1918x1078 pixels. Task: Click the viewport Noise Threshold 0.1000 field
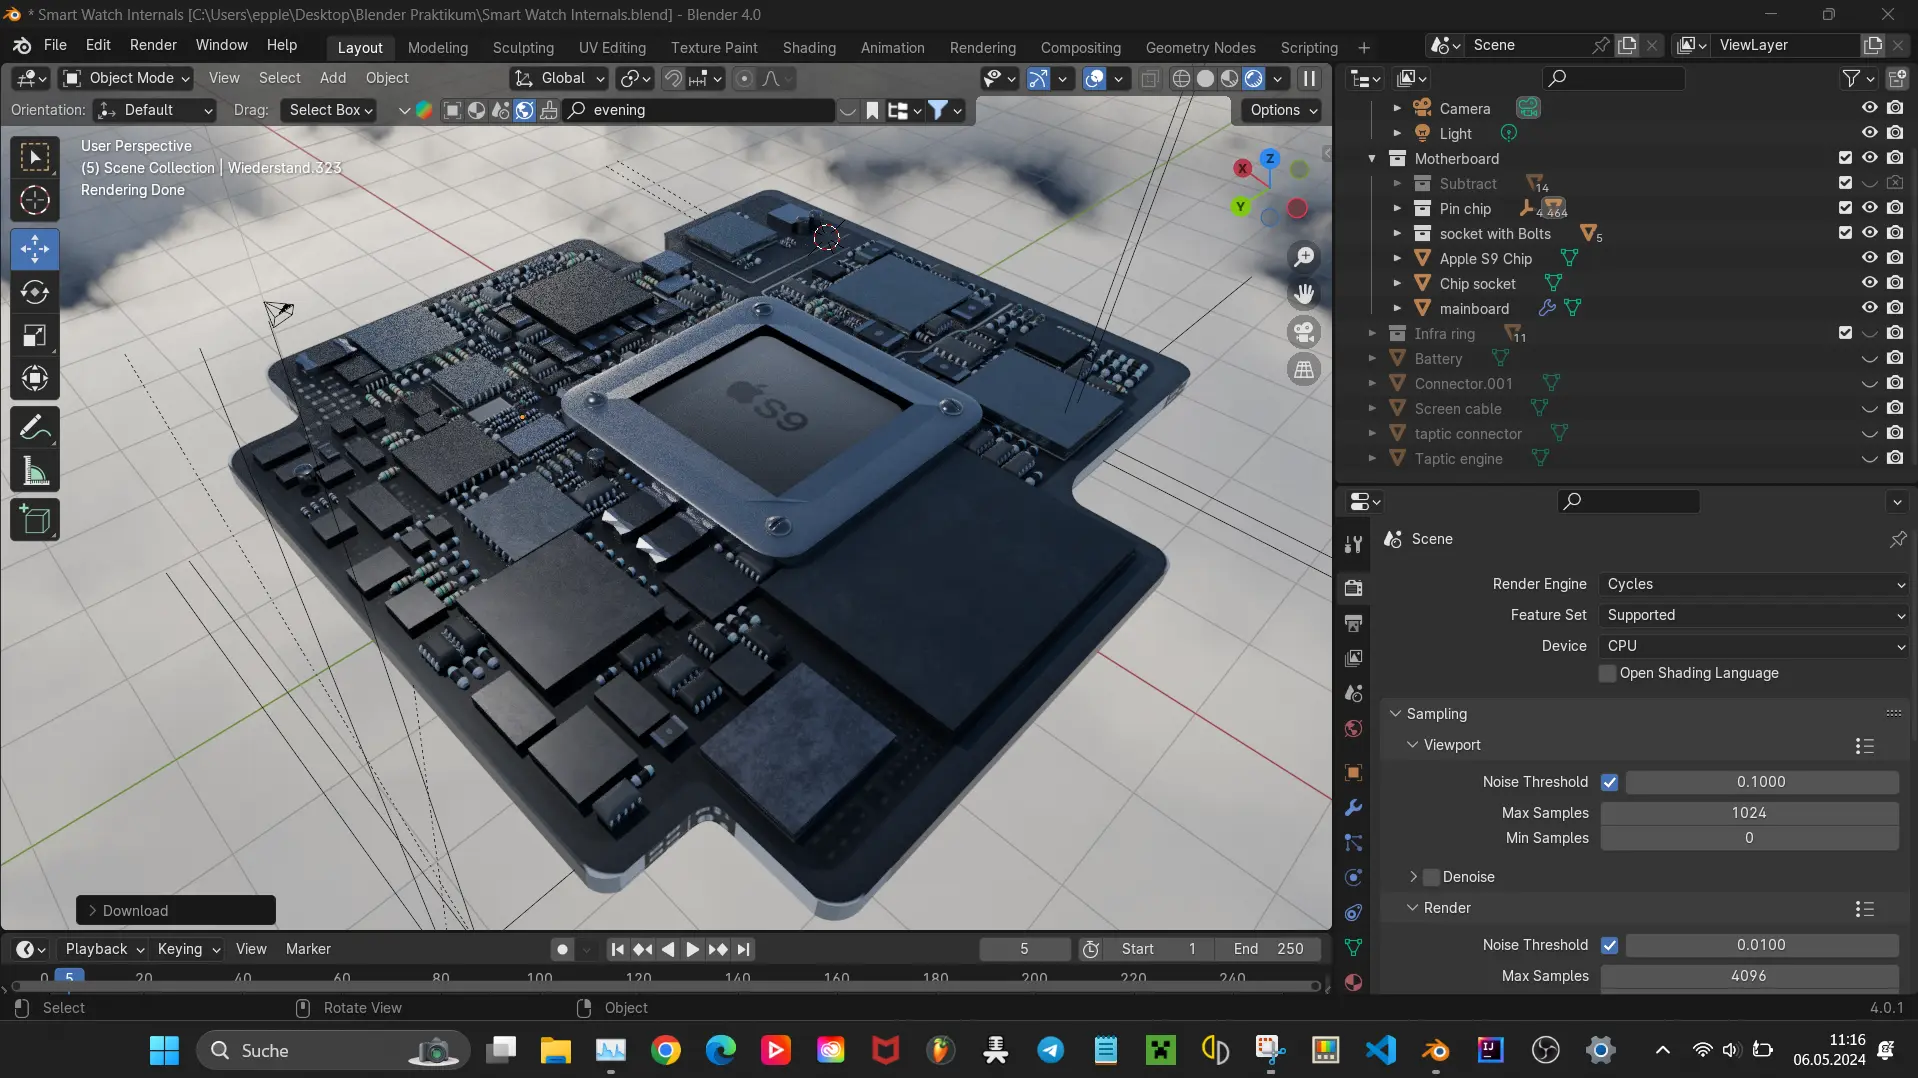1761,782
